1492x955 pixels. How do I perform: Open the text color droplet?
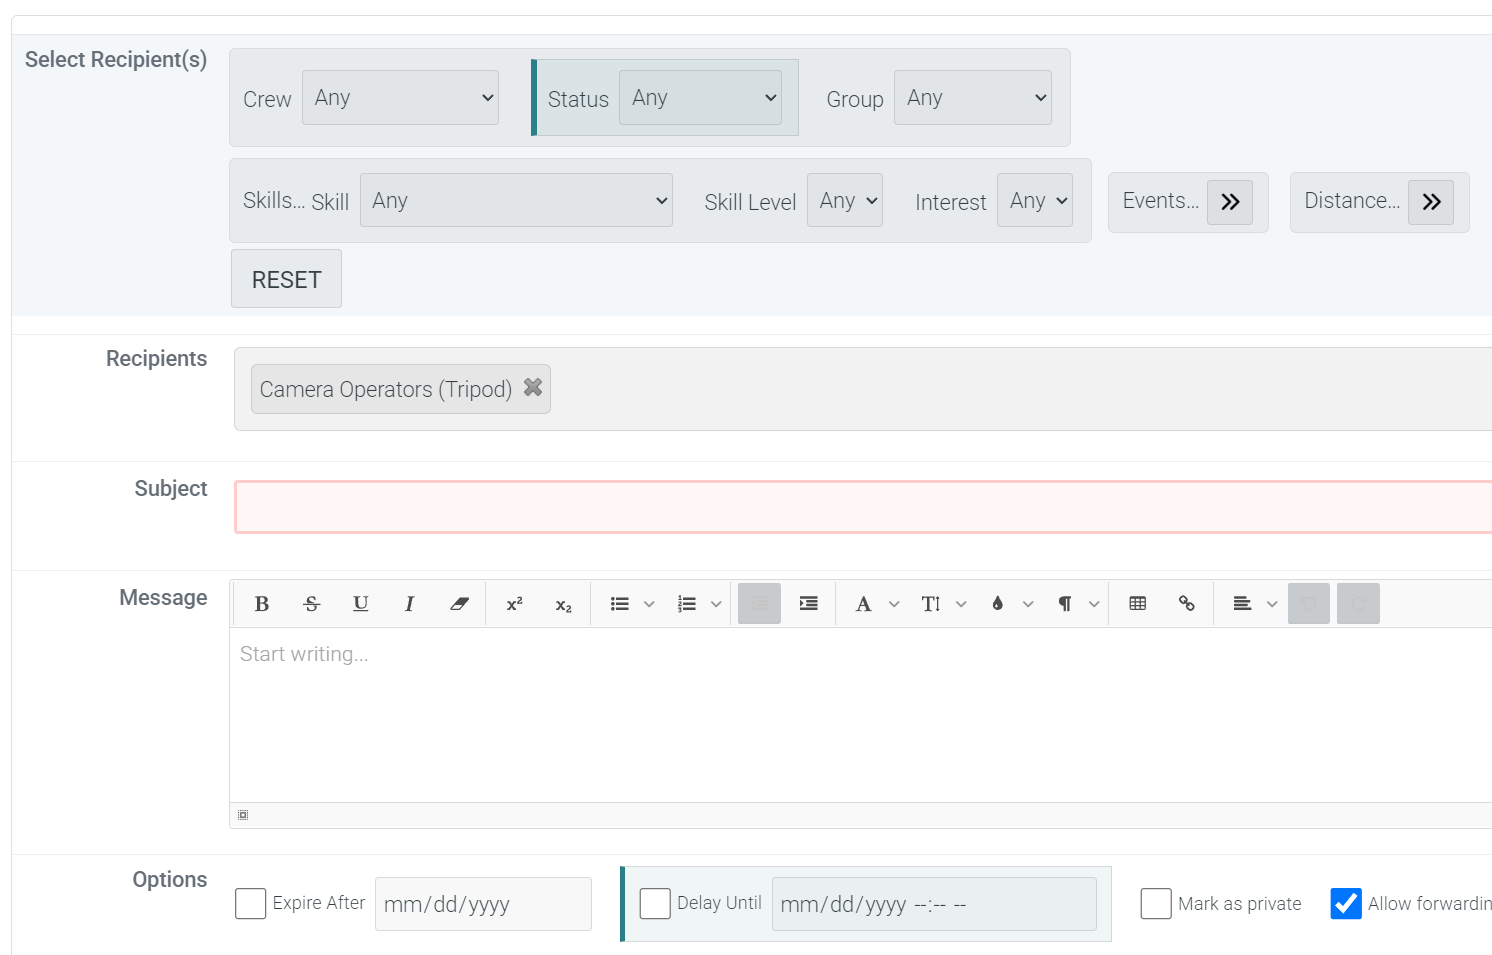click(997, 604)
